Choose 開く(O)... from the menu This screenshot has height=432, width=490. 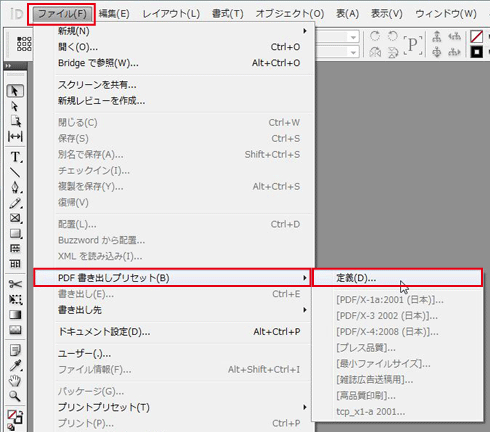(x=173, y=47)
